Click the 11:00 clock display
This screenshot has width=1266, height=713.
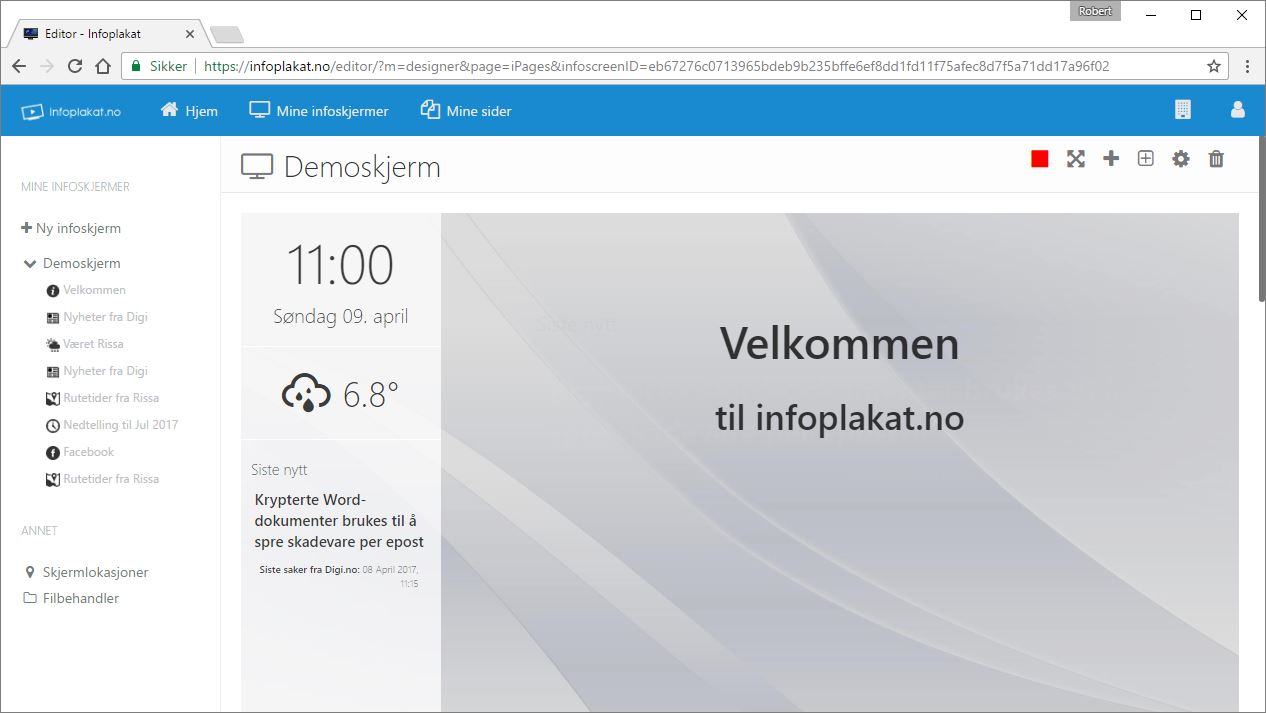(x=340, y=265)
